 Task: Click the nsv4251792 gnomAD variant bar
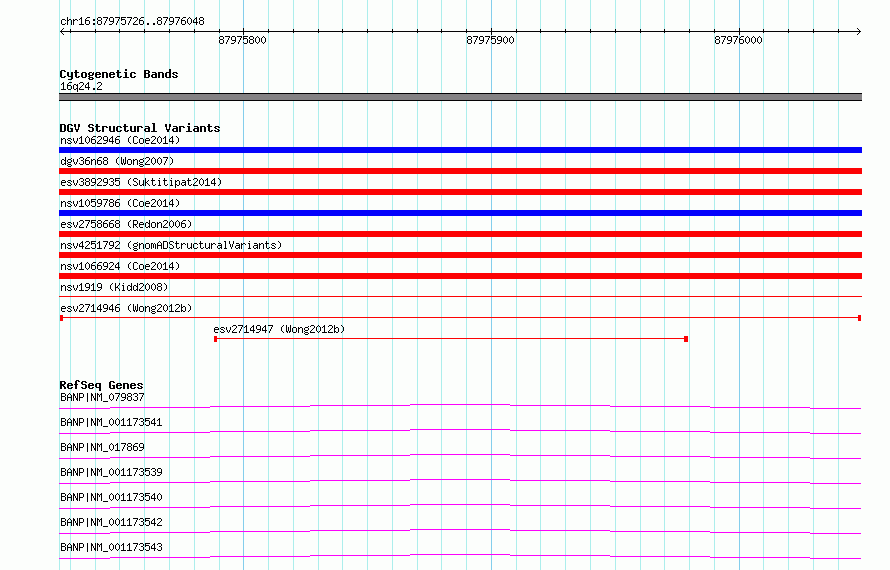[x=460, y=255]
